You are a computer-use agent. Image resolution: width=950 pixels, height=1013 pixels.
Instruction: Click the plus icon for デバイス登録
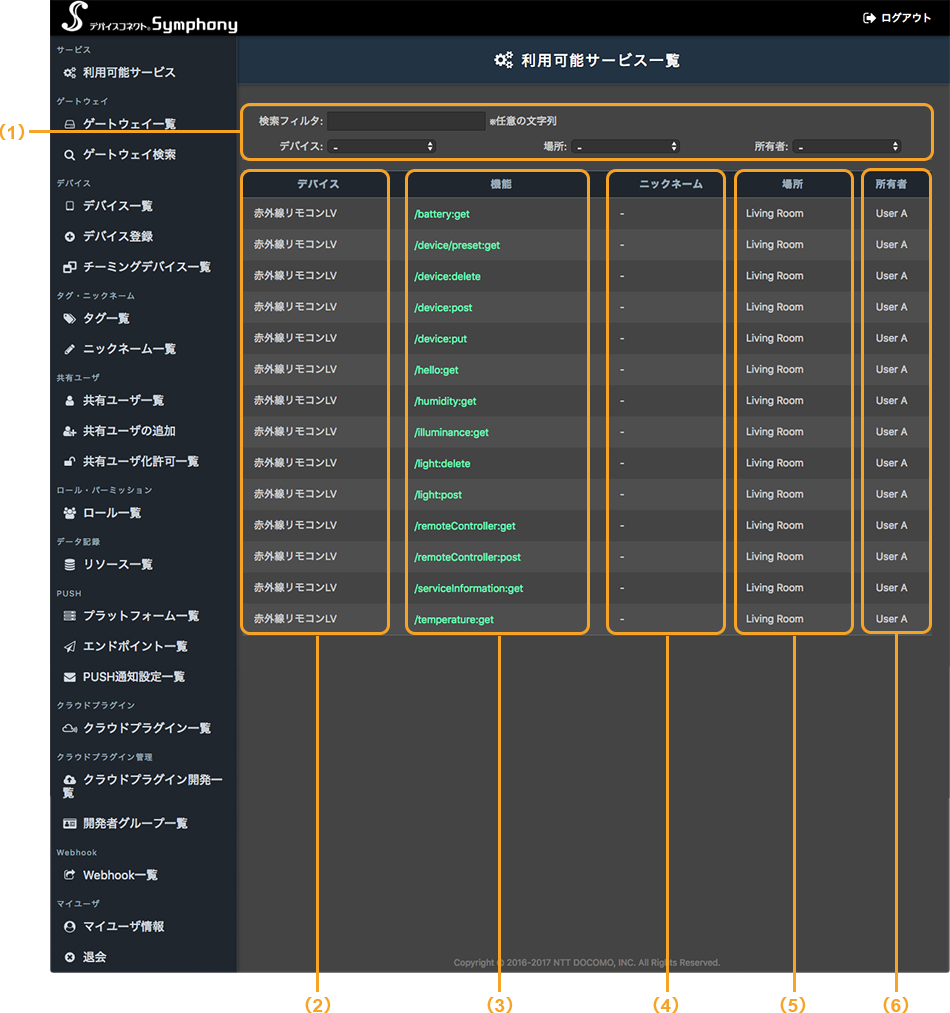pos(69,236)
